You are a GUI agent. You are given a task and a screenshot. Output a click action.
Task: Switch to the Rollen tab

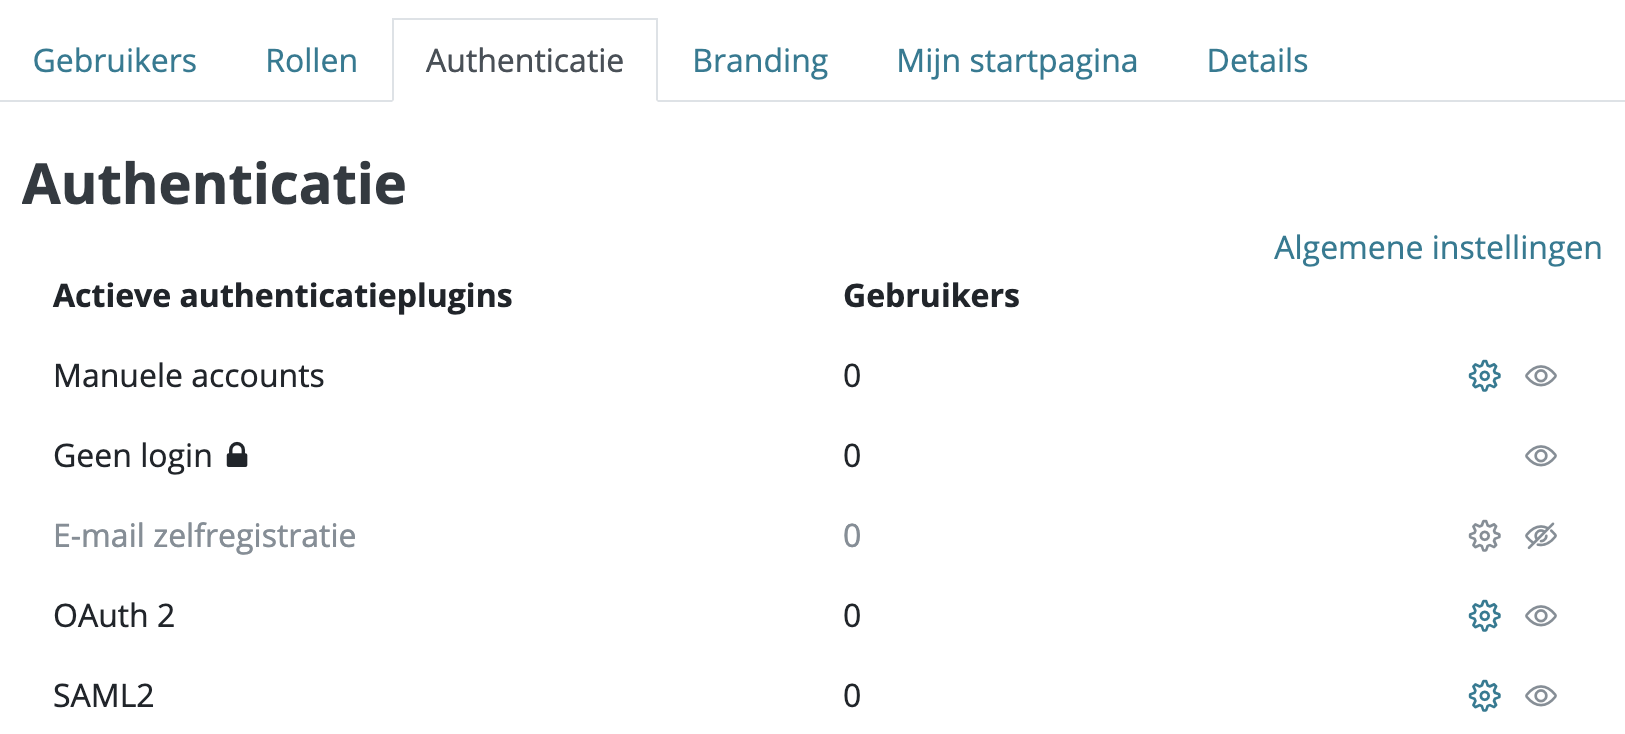tap(311, 61)
